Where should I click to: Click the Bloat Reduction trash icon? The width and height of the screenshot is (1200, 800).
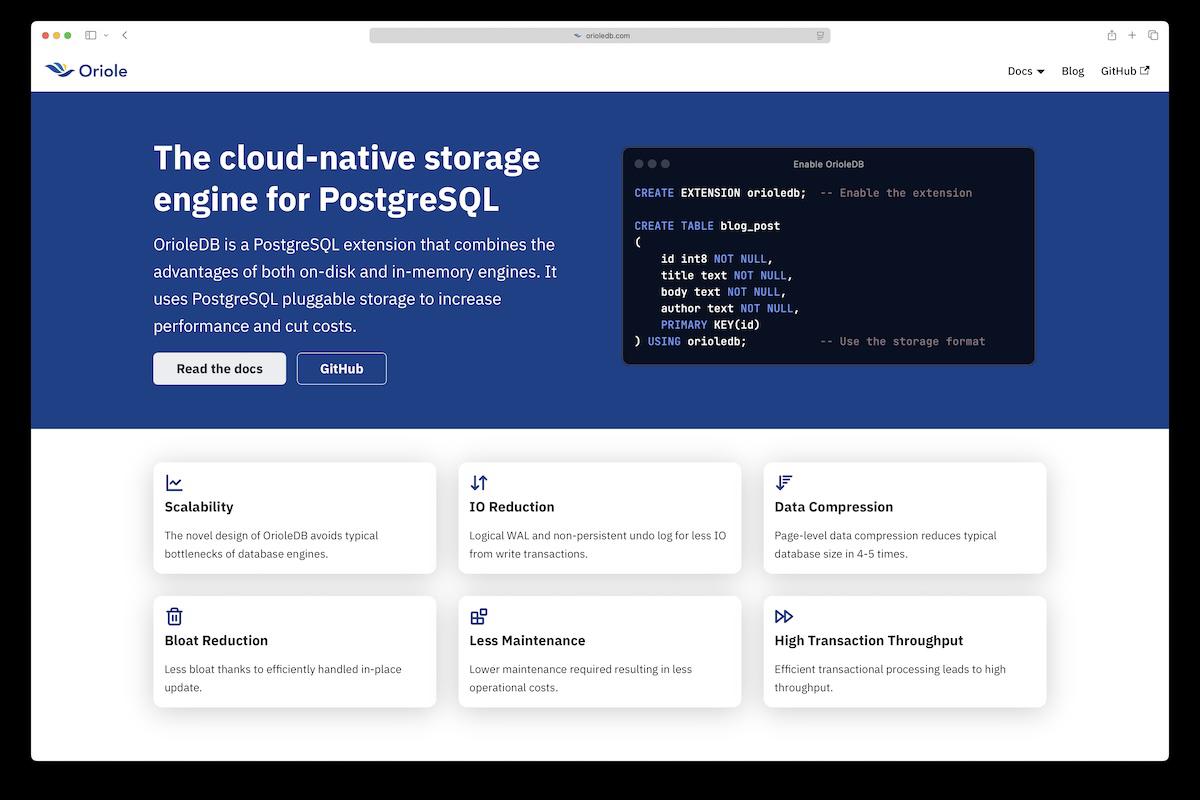[174, 616]
